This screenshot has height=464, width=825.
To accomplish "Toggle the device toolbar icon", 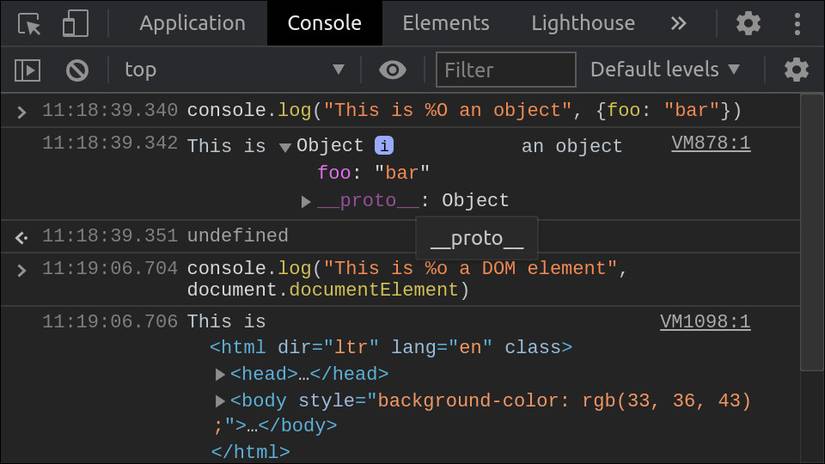I will point(76,23).
